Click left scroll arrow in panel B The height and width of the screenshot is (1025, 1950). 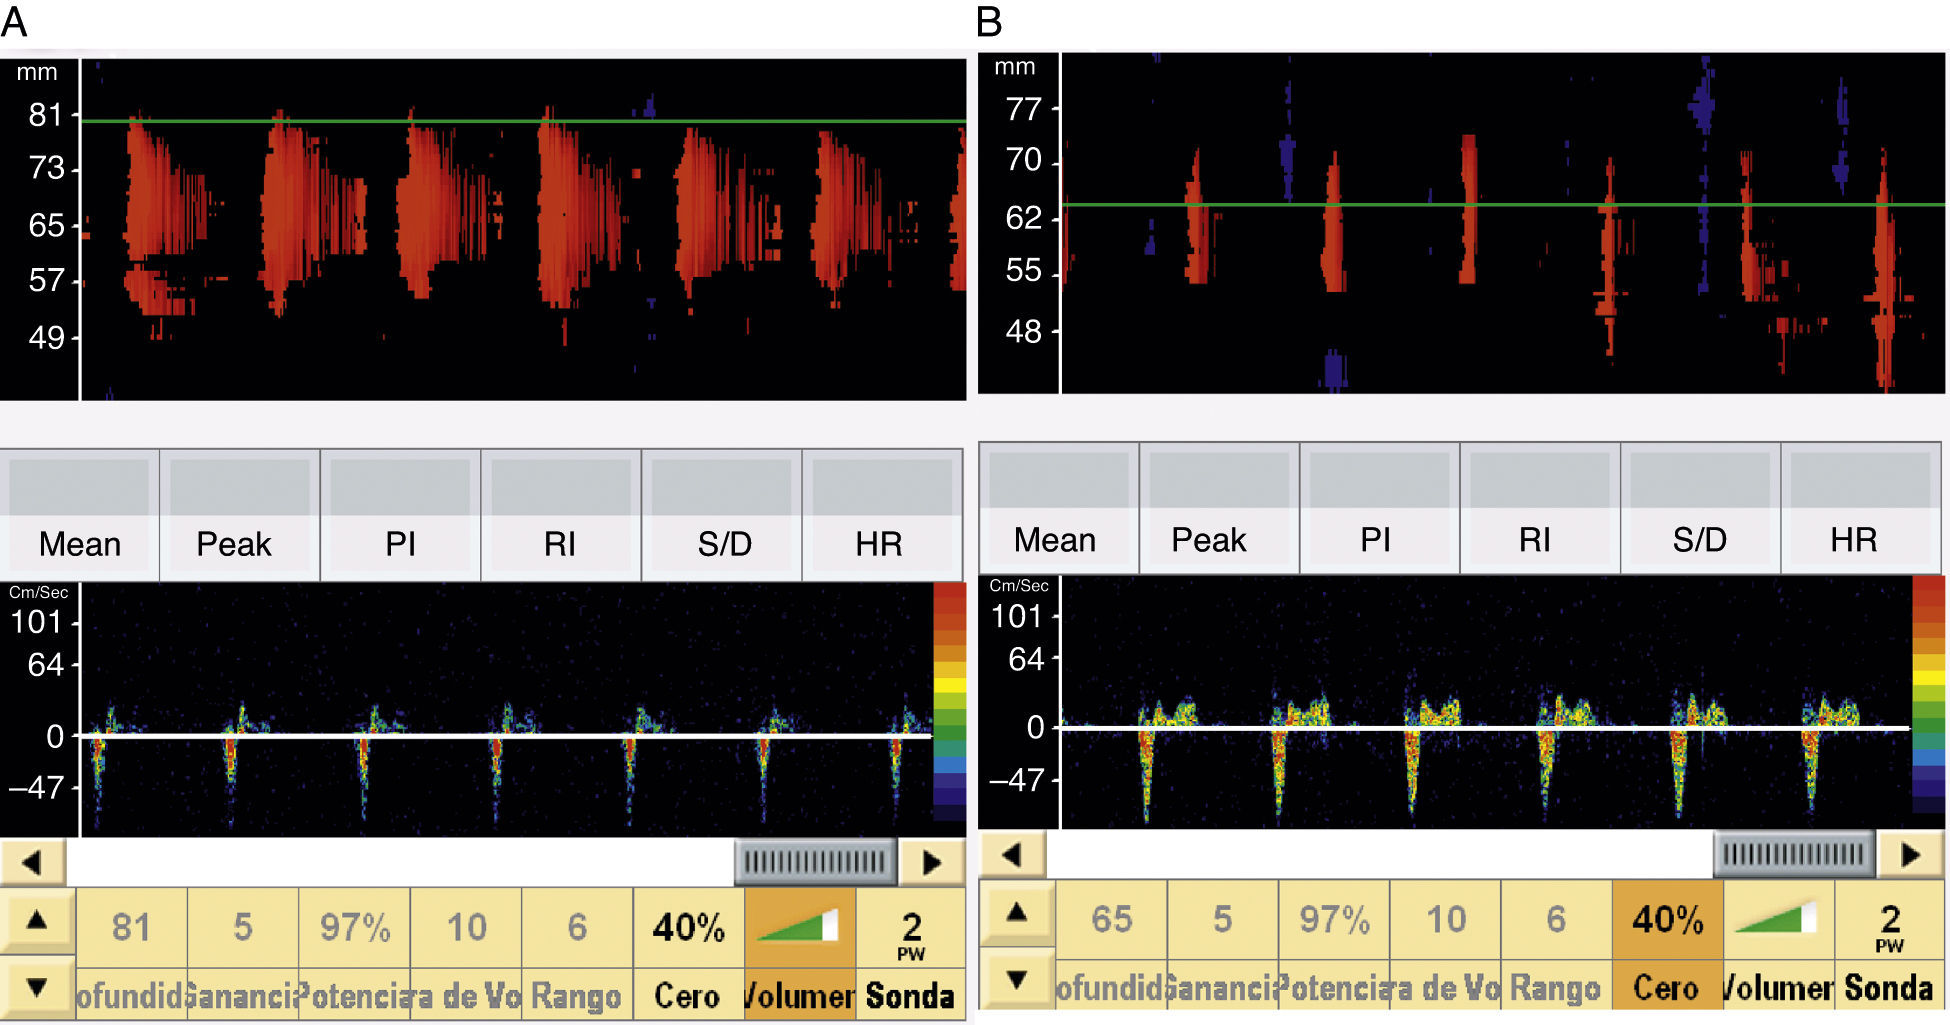(1012, 855)
